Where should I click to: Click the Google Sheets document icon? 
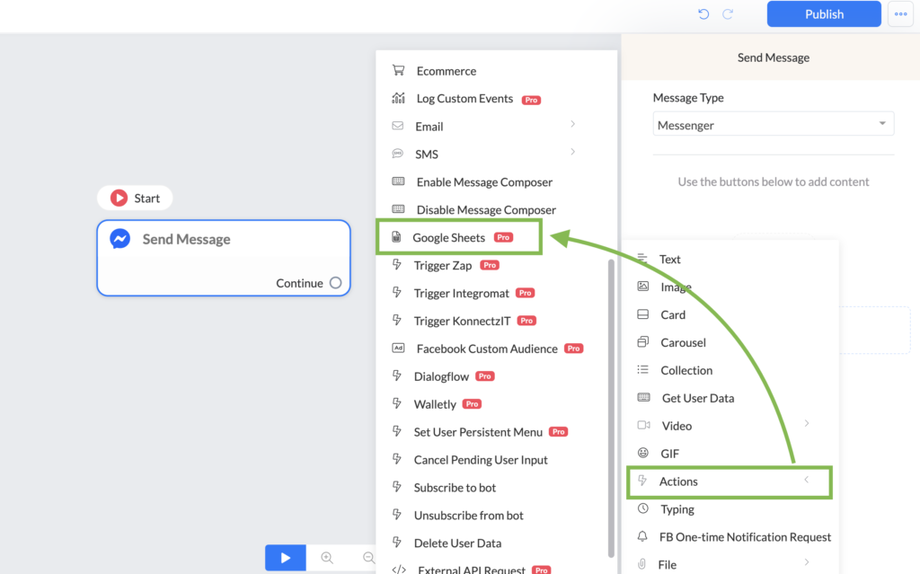[x=397, y=237]
